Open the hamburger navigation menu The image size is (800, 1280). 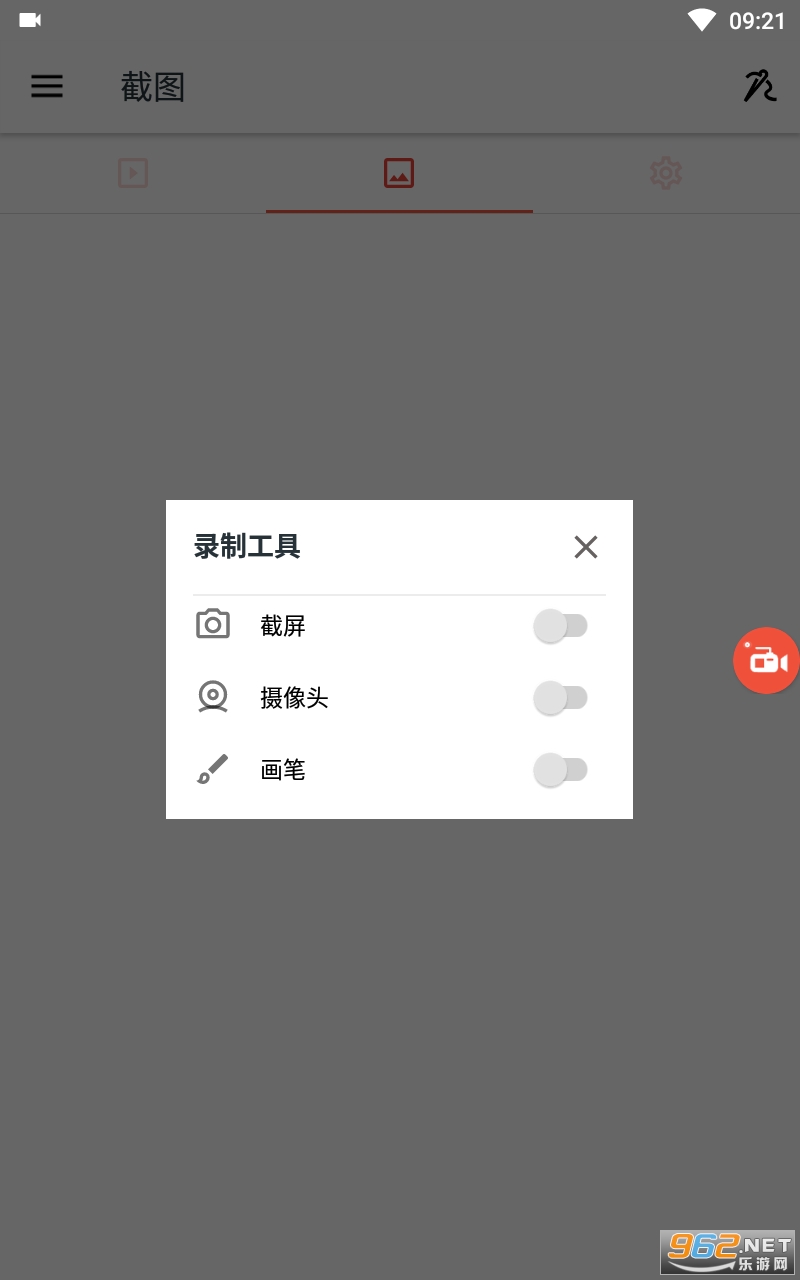47,87
